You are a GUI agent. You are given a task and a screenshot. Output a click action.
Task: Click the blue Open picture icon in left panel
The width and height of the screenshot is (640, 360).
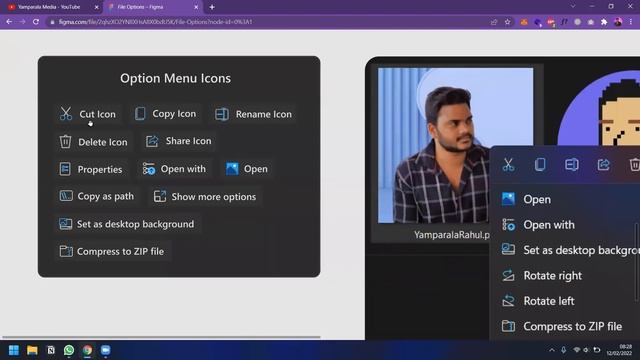point(232,169)
